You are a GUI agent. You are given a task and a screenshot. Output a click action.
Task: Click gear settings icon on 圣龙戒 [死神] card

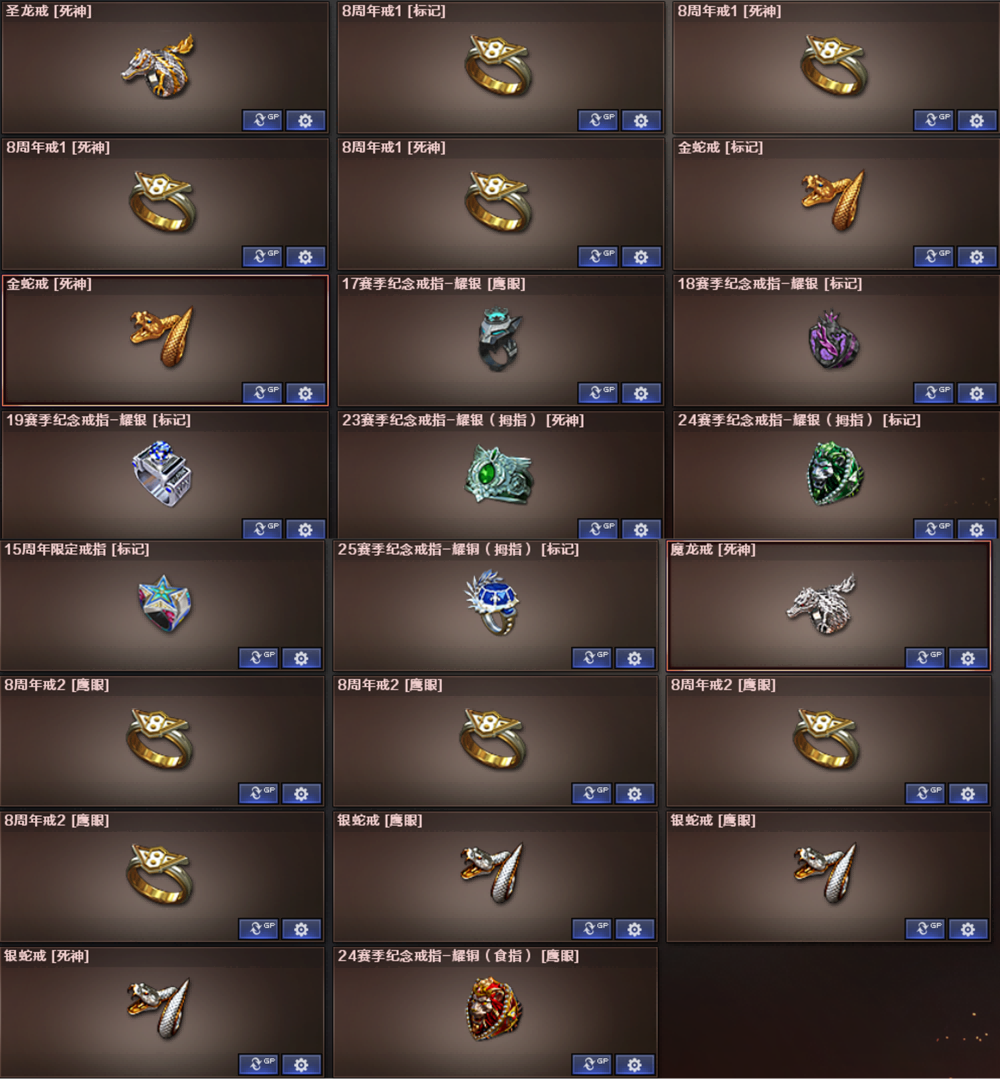(x=305, y=120)
